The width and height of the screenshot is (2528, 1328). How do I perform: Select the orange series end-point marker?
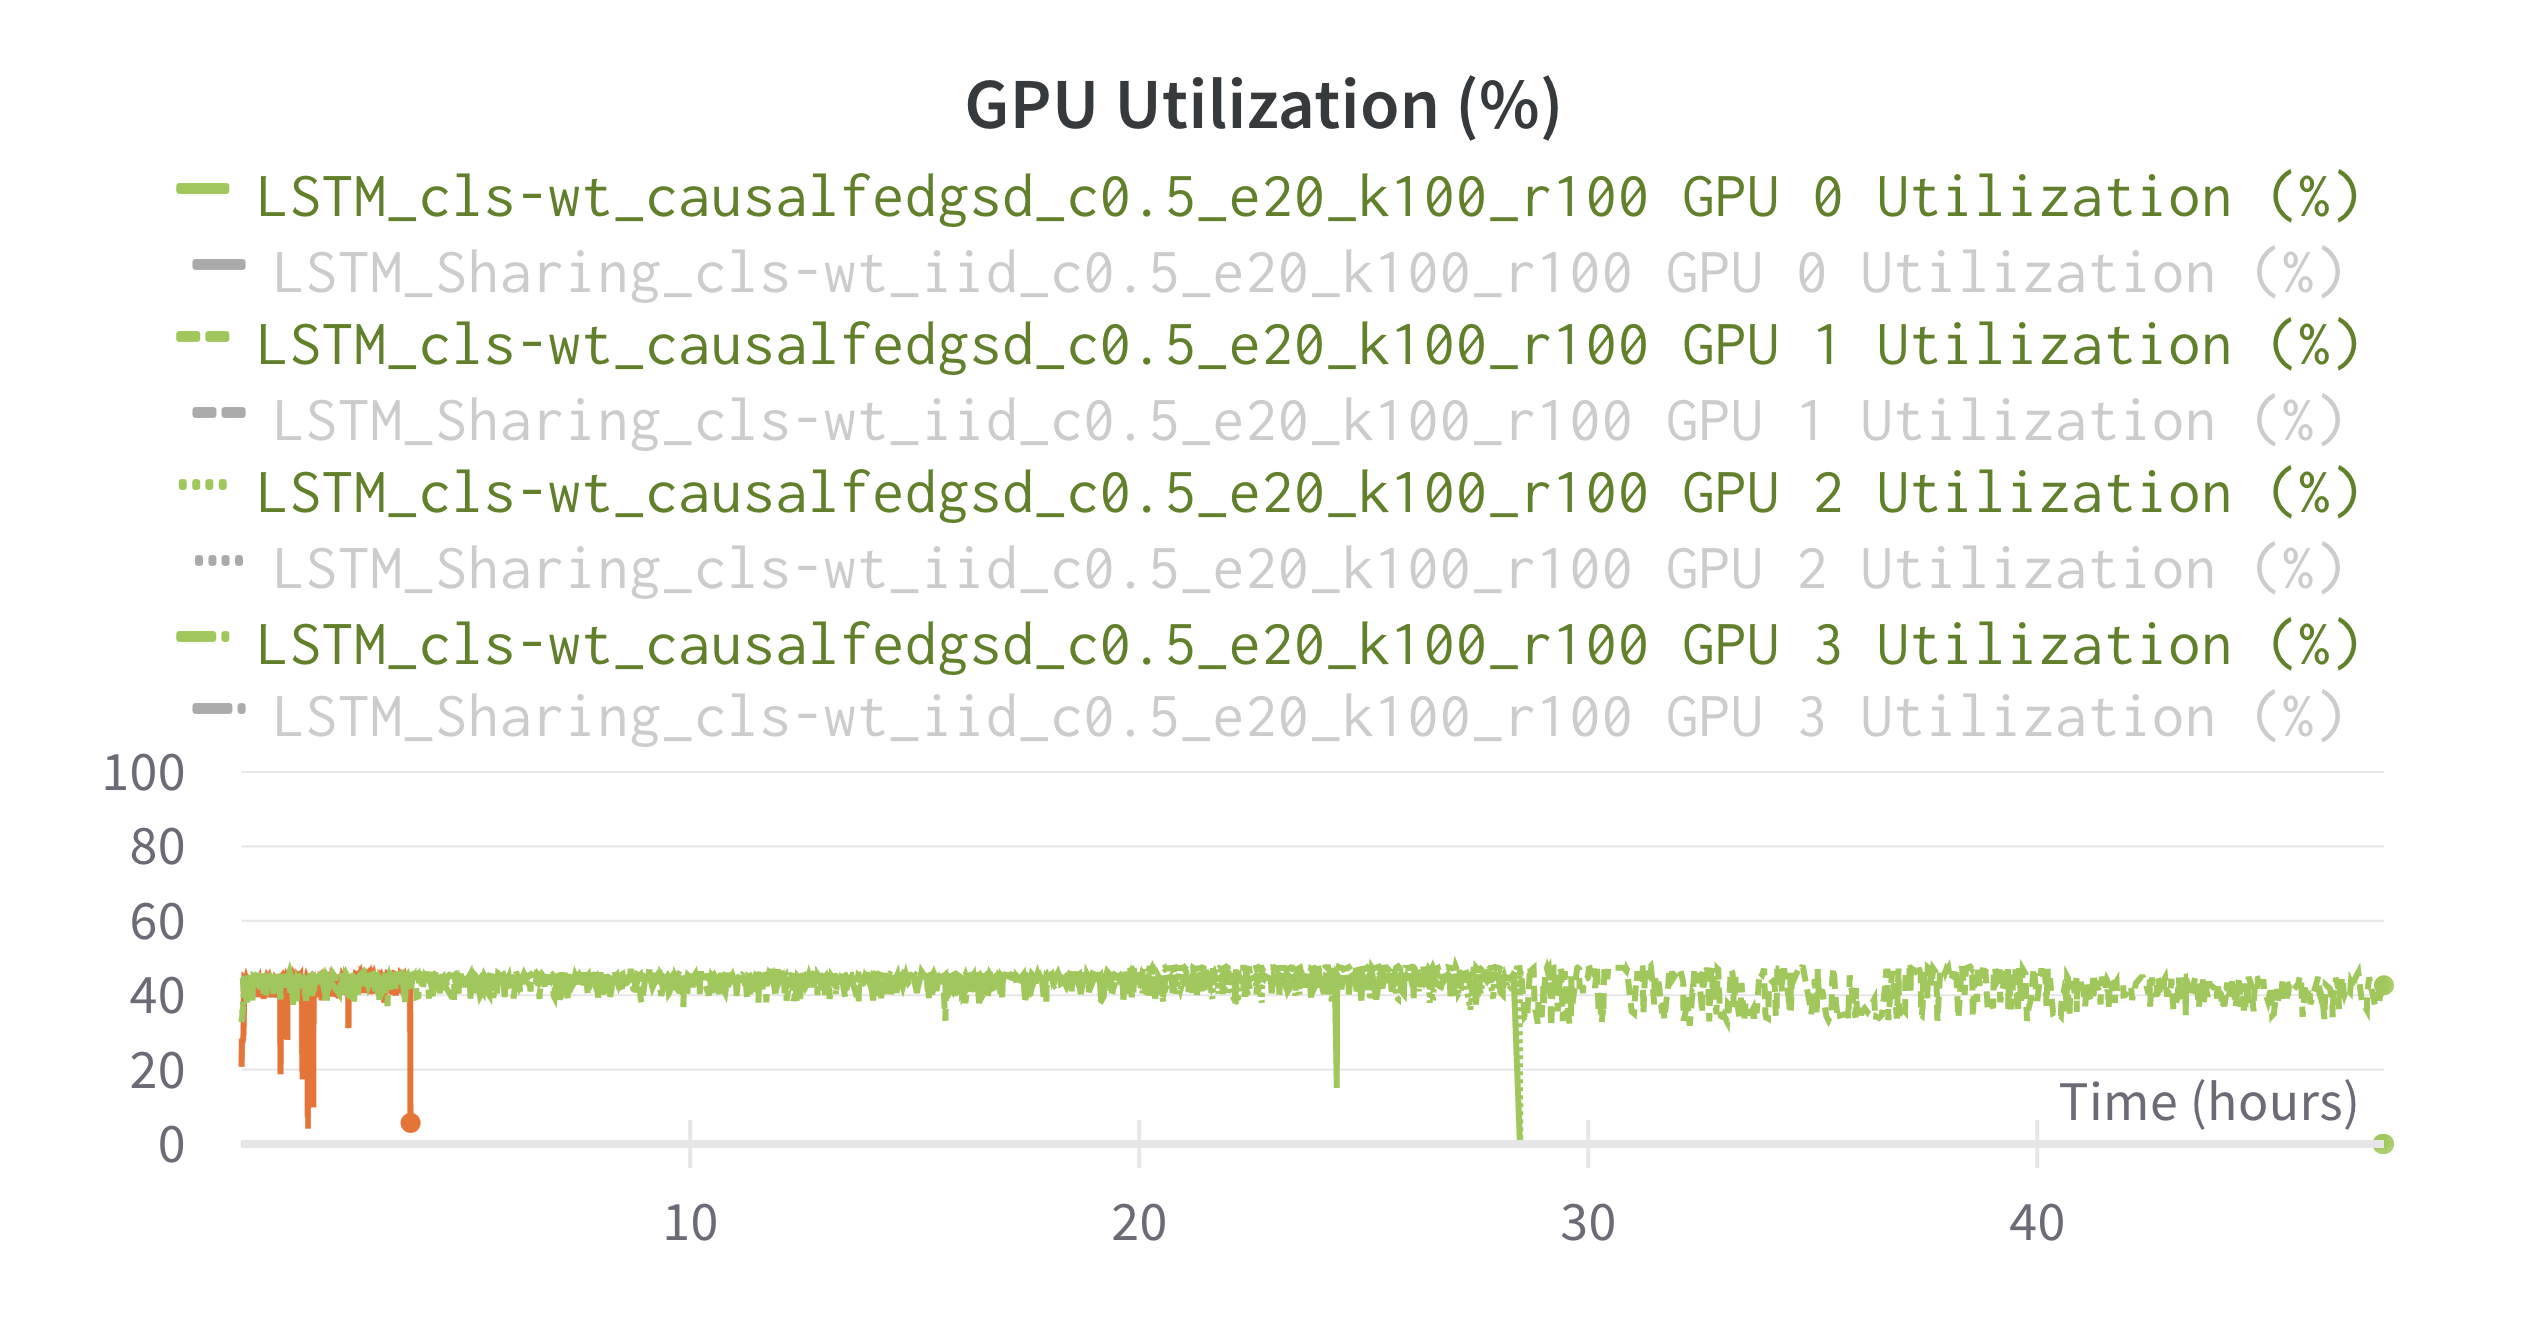[410, 1123]
